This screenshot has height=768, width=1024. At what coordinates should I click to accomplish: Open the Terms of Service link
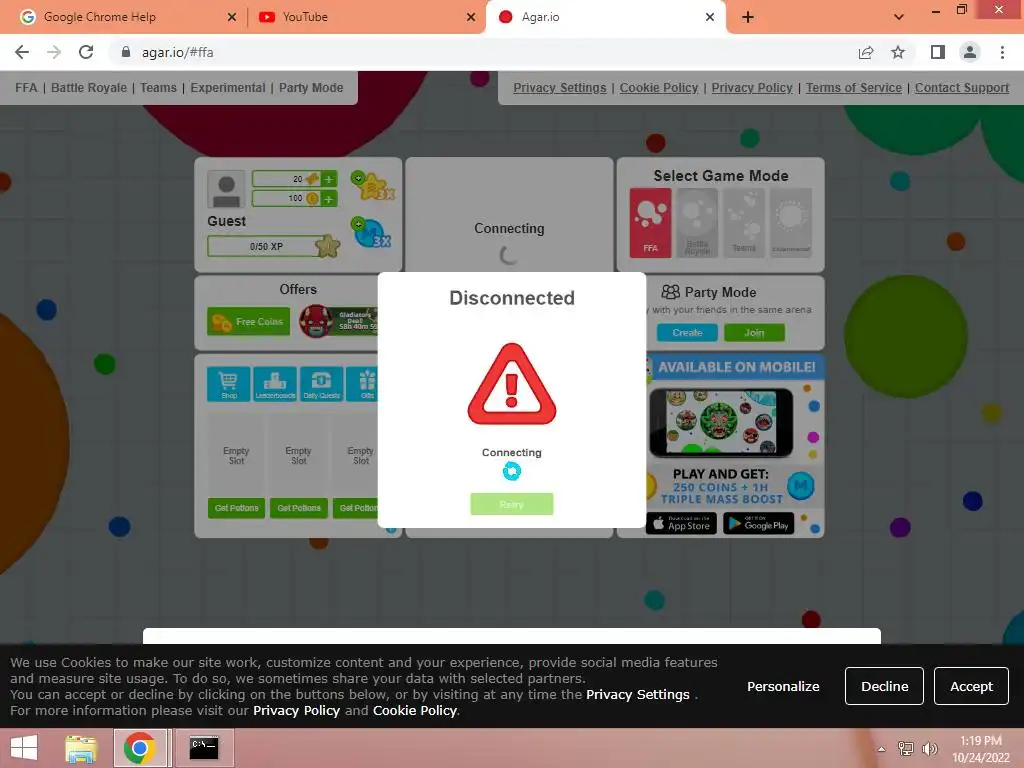click(854, 88)
